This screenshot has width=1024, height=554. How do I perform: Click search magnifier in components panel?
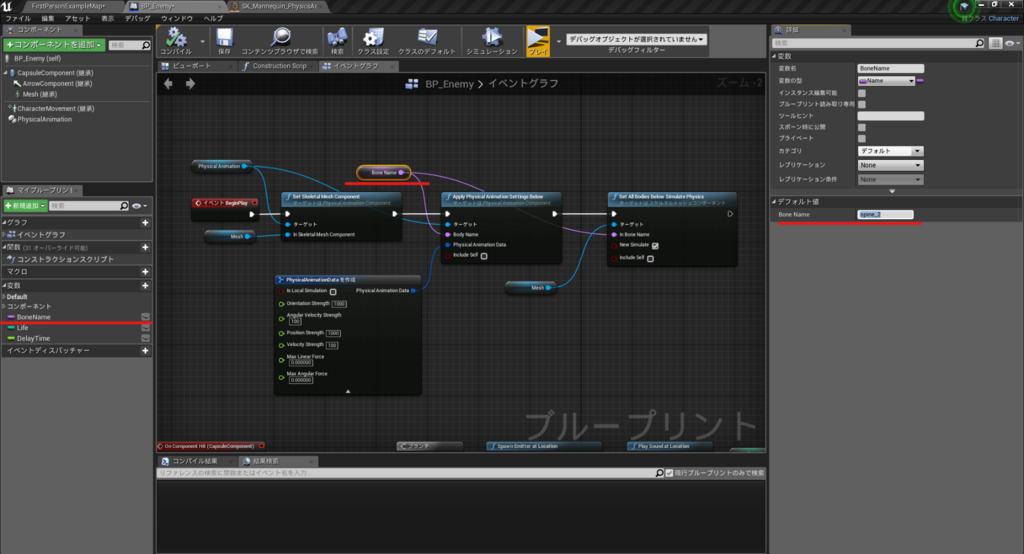(x=146, y=45)
